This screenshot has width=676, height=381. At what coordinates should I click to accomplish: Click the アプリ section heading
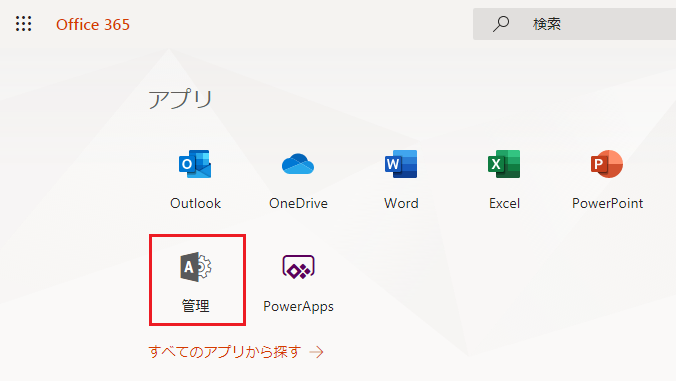click(180, 99)
